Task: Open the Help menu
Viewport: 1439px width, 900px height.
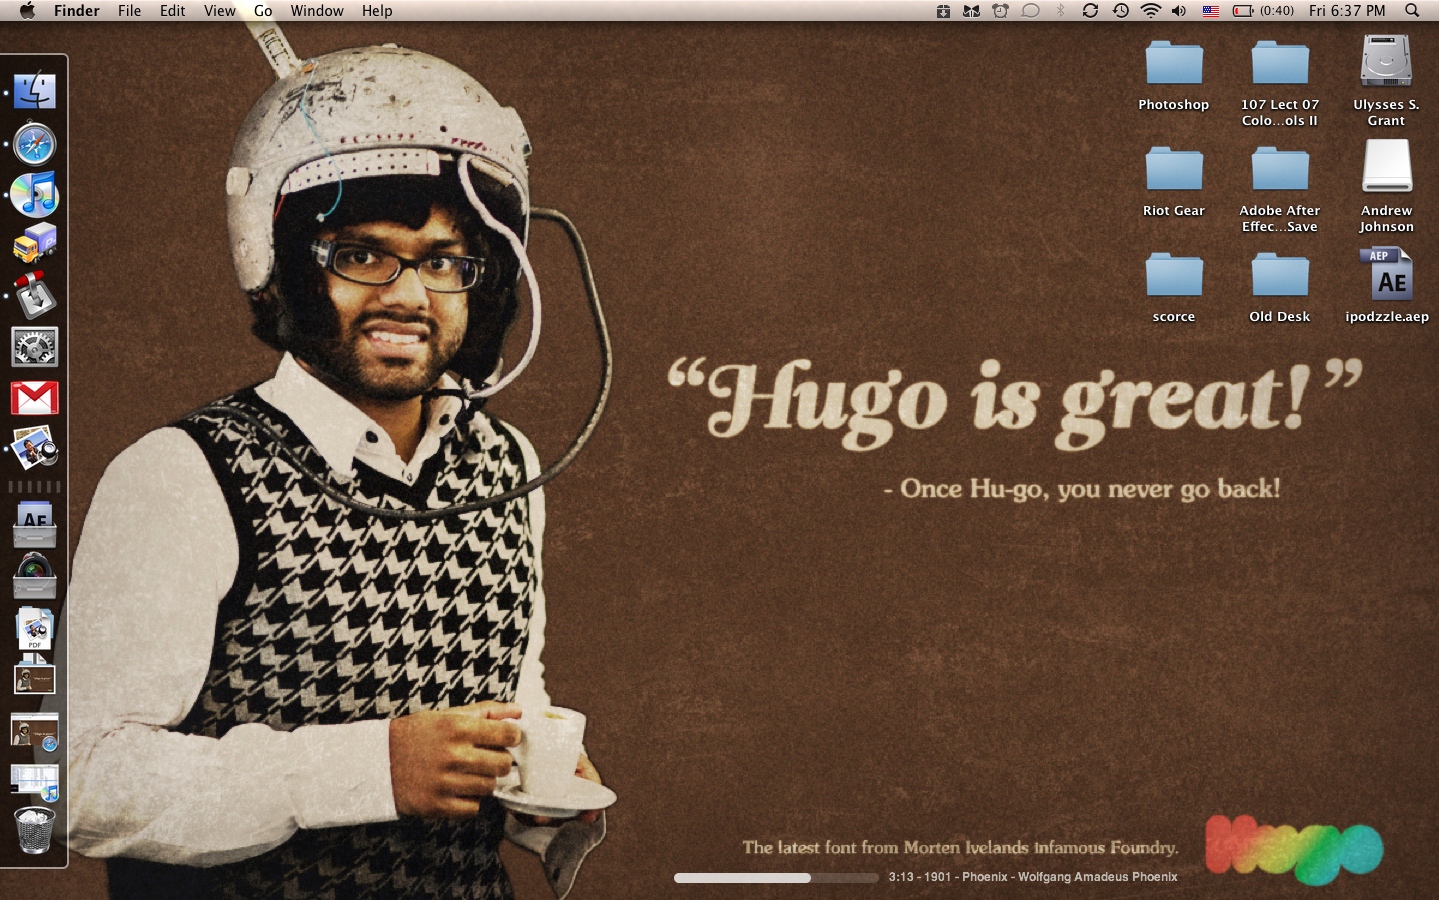Action: click(x=377, y=11)
